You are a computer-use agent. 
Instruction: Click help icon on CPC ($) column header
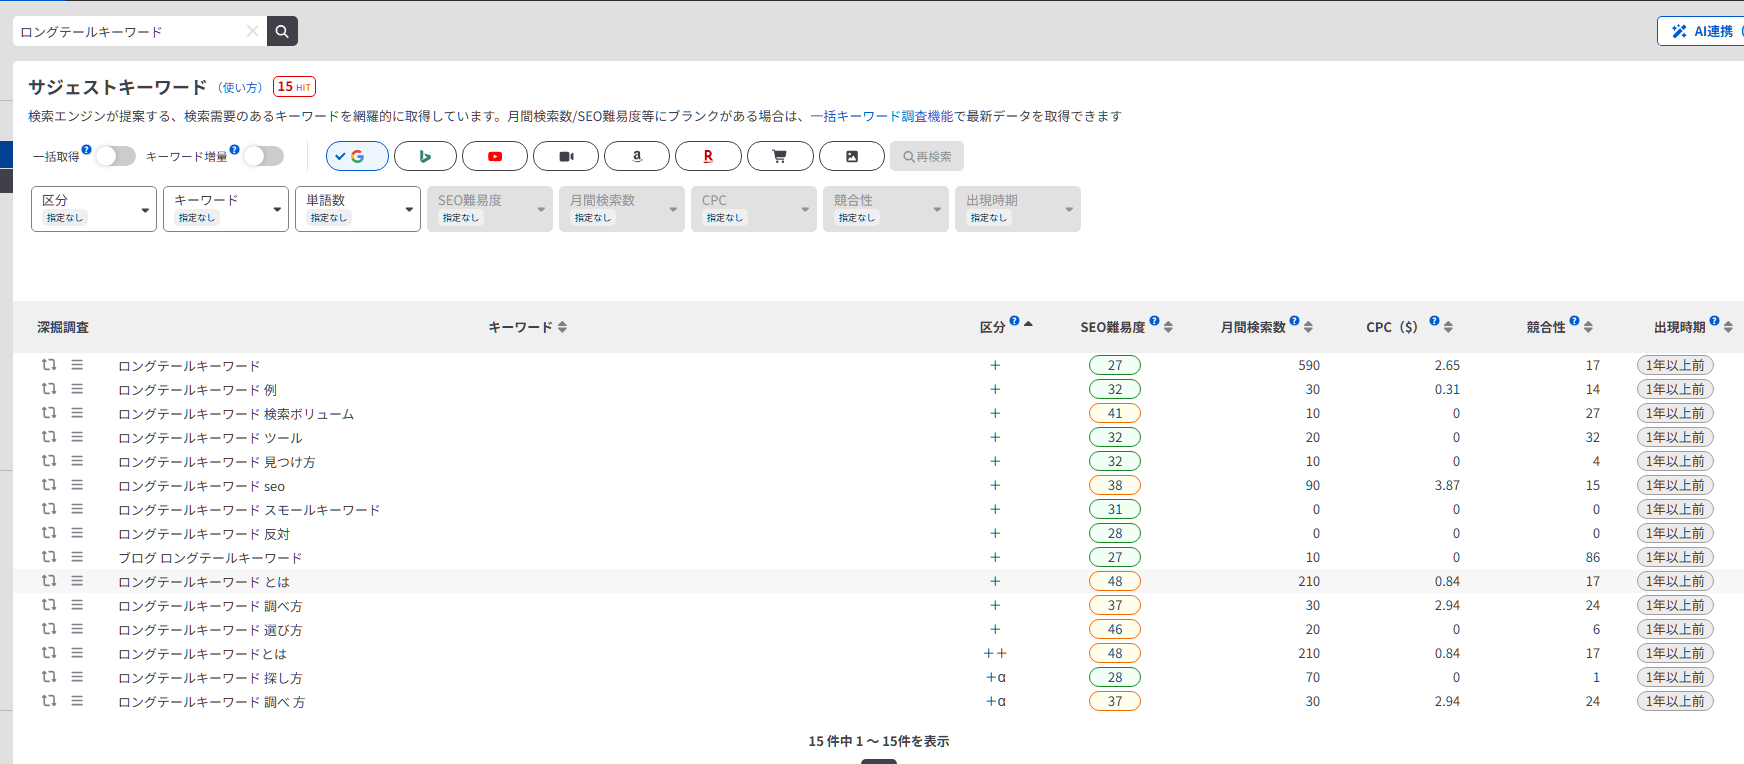[x=1434, y=321]
